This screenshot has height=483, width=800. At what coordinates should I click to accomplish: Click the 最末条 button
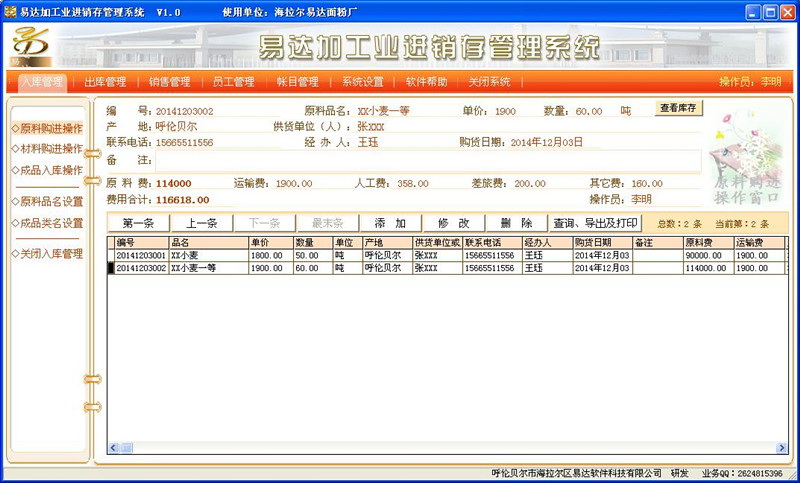point(328,223)
